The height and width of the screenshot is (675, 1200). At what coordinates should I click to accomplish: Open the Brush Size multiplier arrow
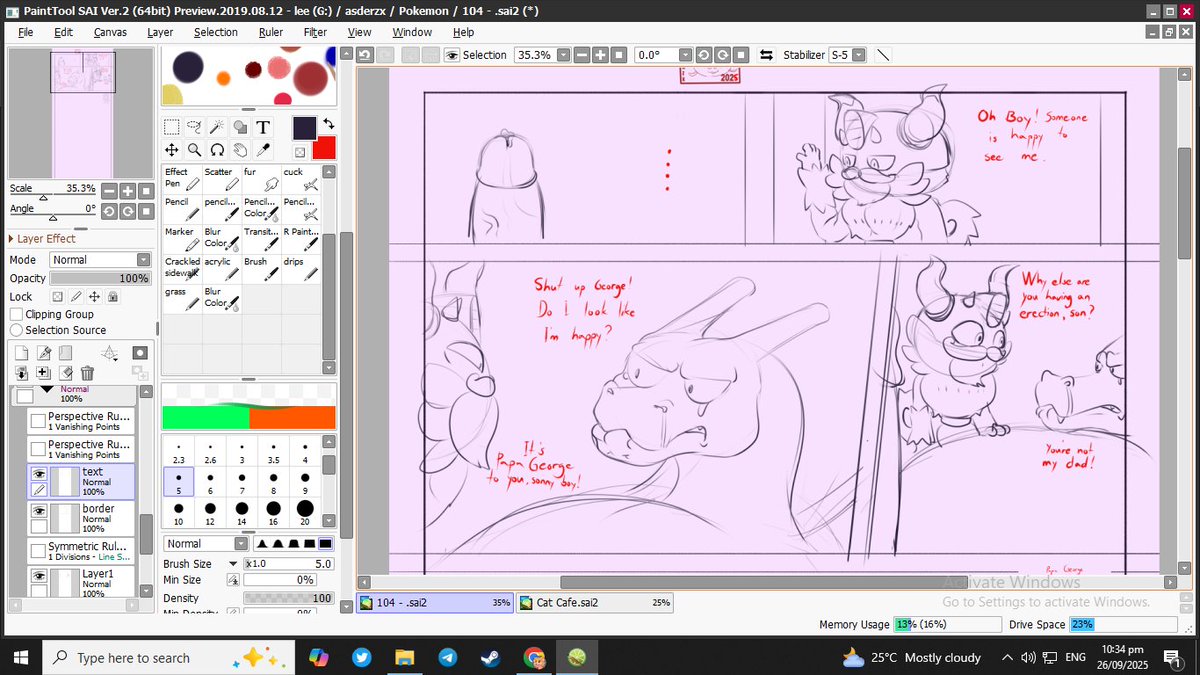[233, 564]
